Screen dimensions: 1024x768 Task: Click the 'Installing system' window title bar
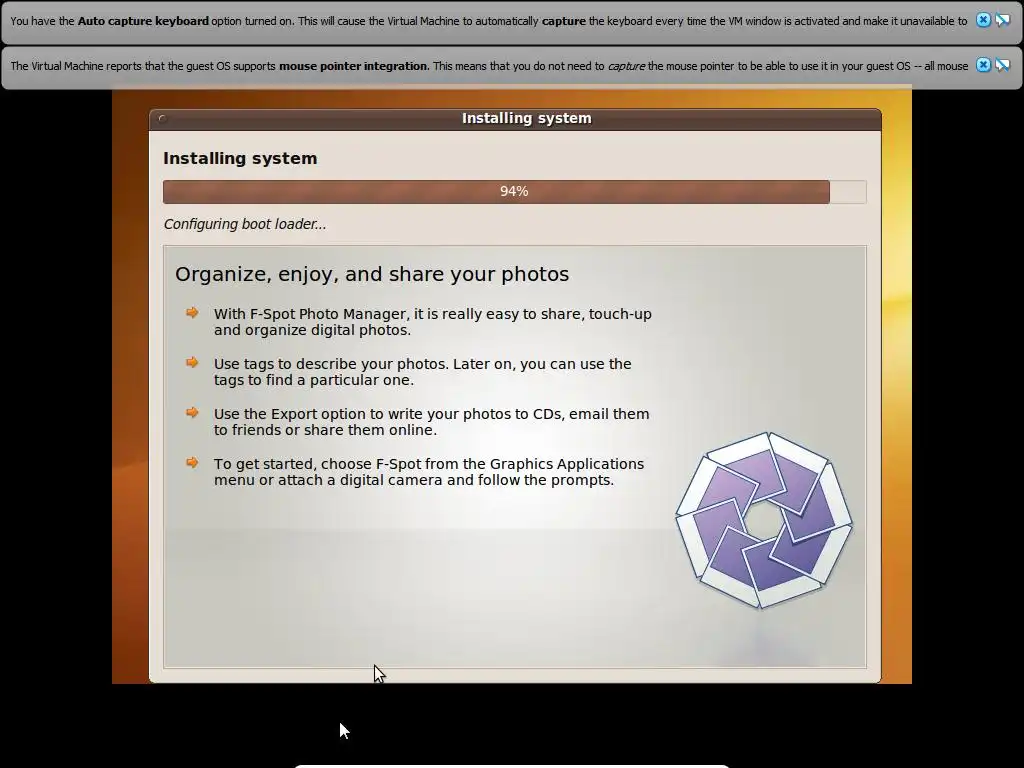coord(515,119)
